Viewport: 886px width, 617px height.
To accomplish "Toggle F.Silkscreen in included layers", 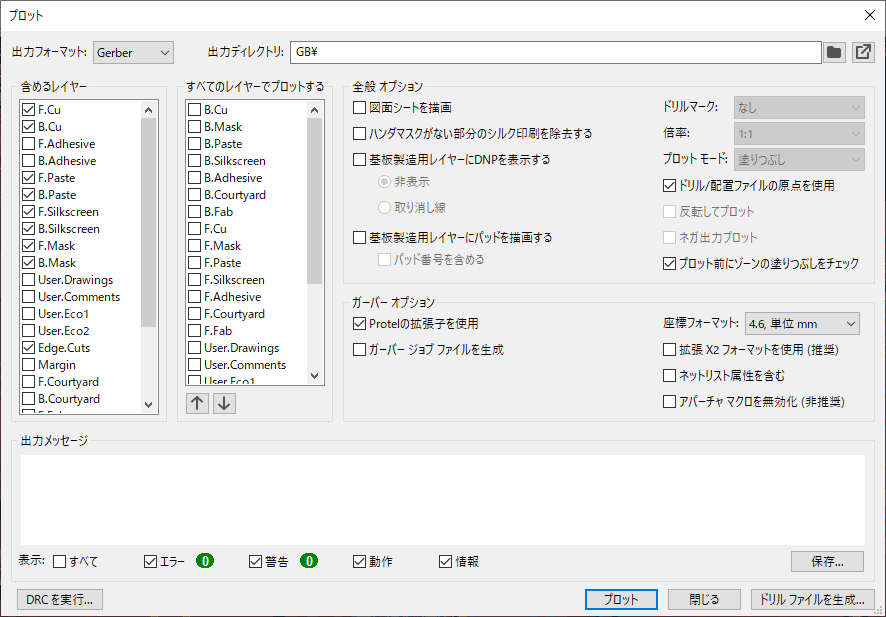I will [x=28, y=211].
